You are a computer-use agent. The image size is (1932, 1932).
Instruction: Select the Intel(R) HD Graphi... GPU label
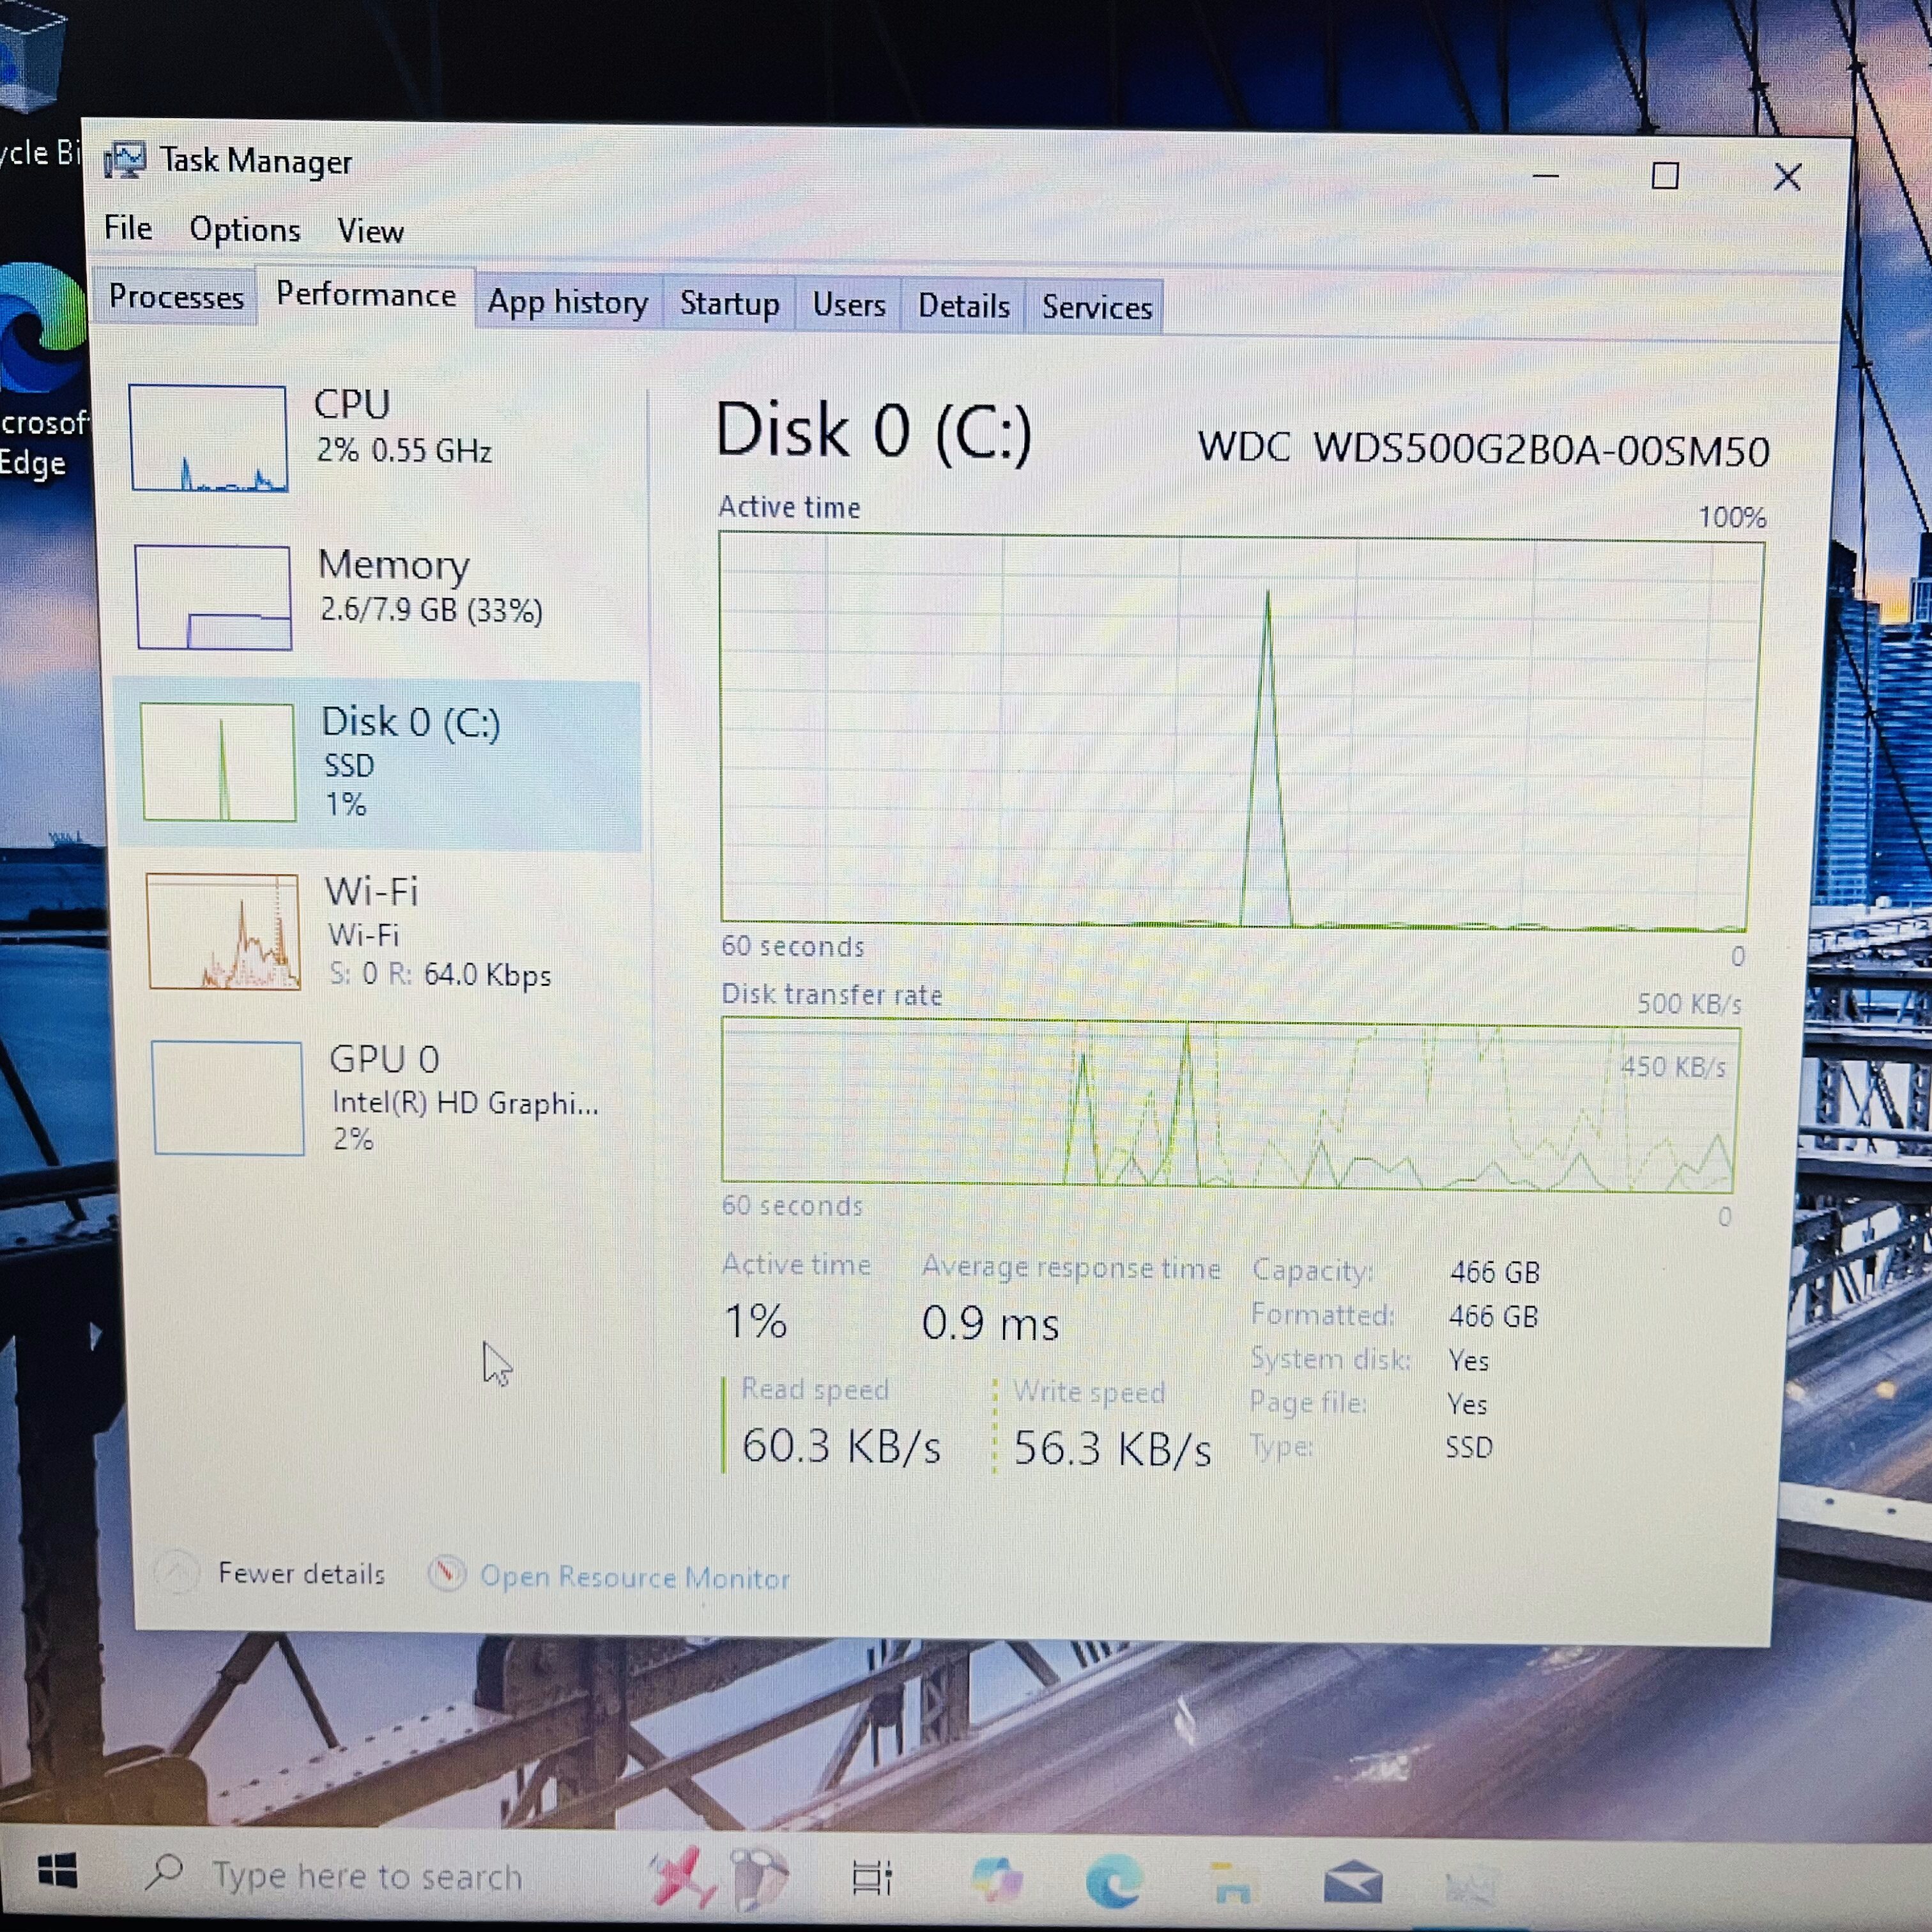(465, 1103)
